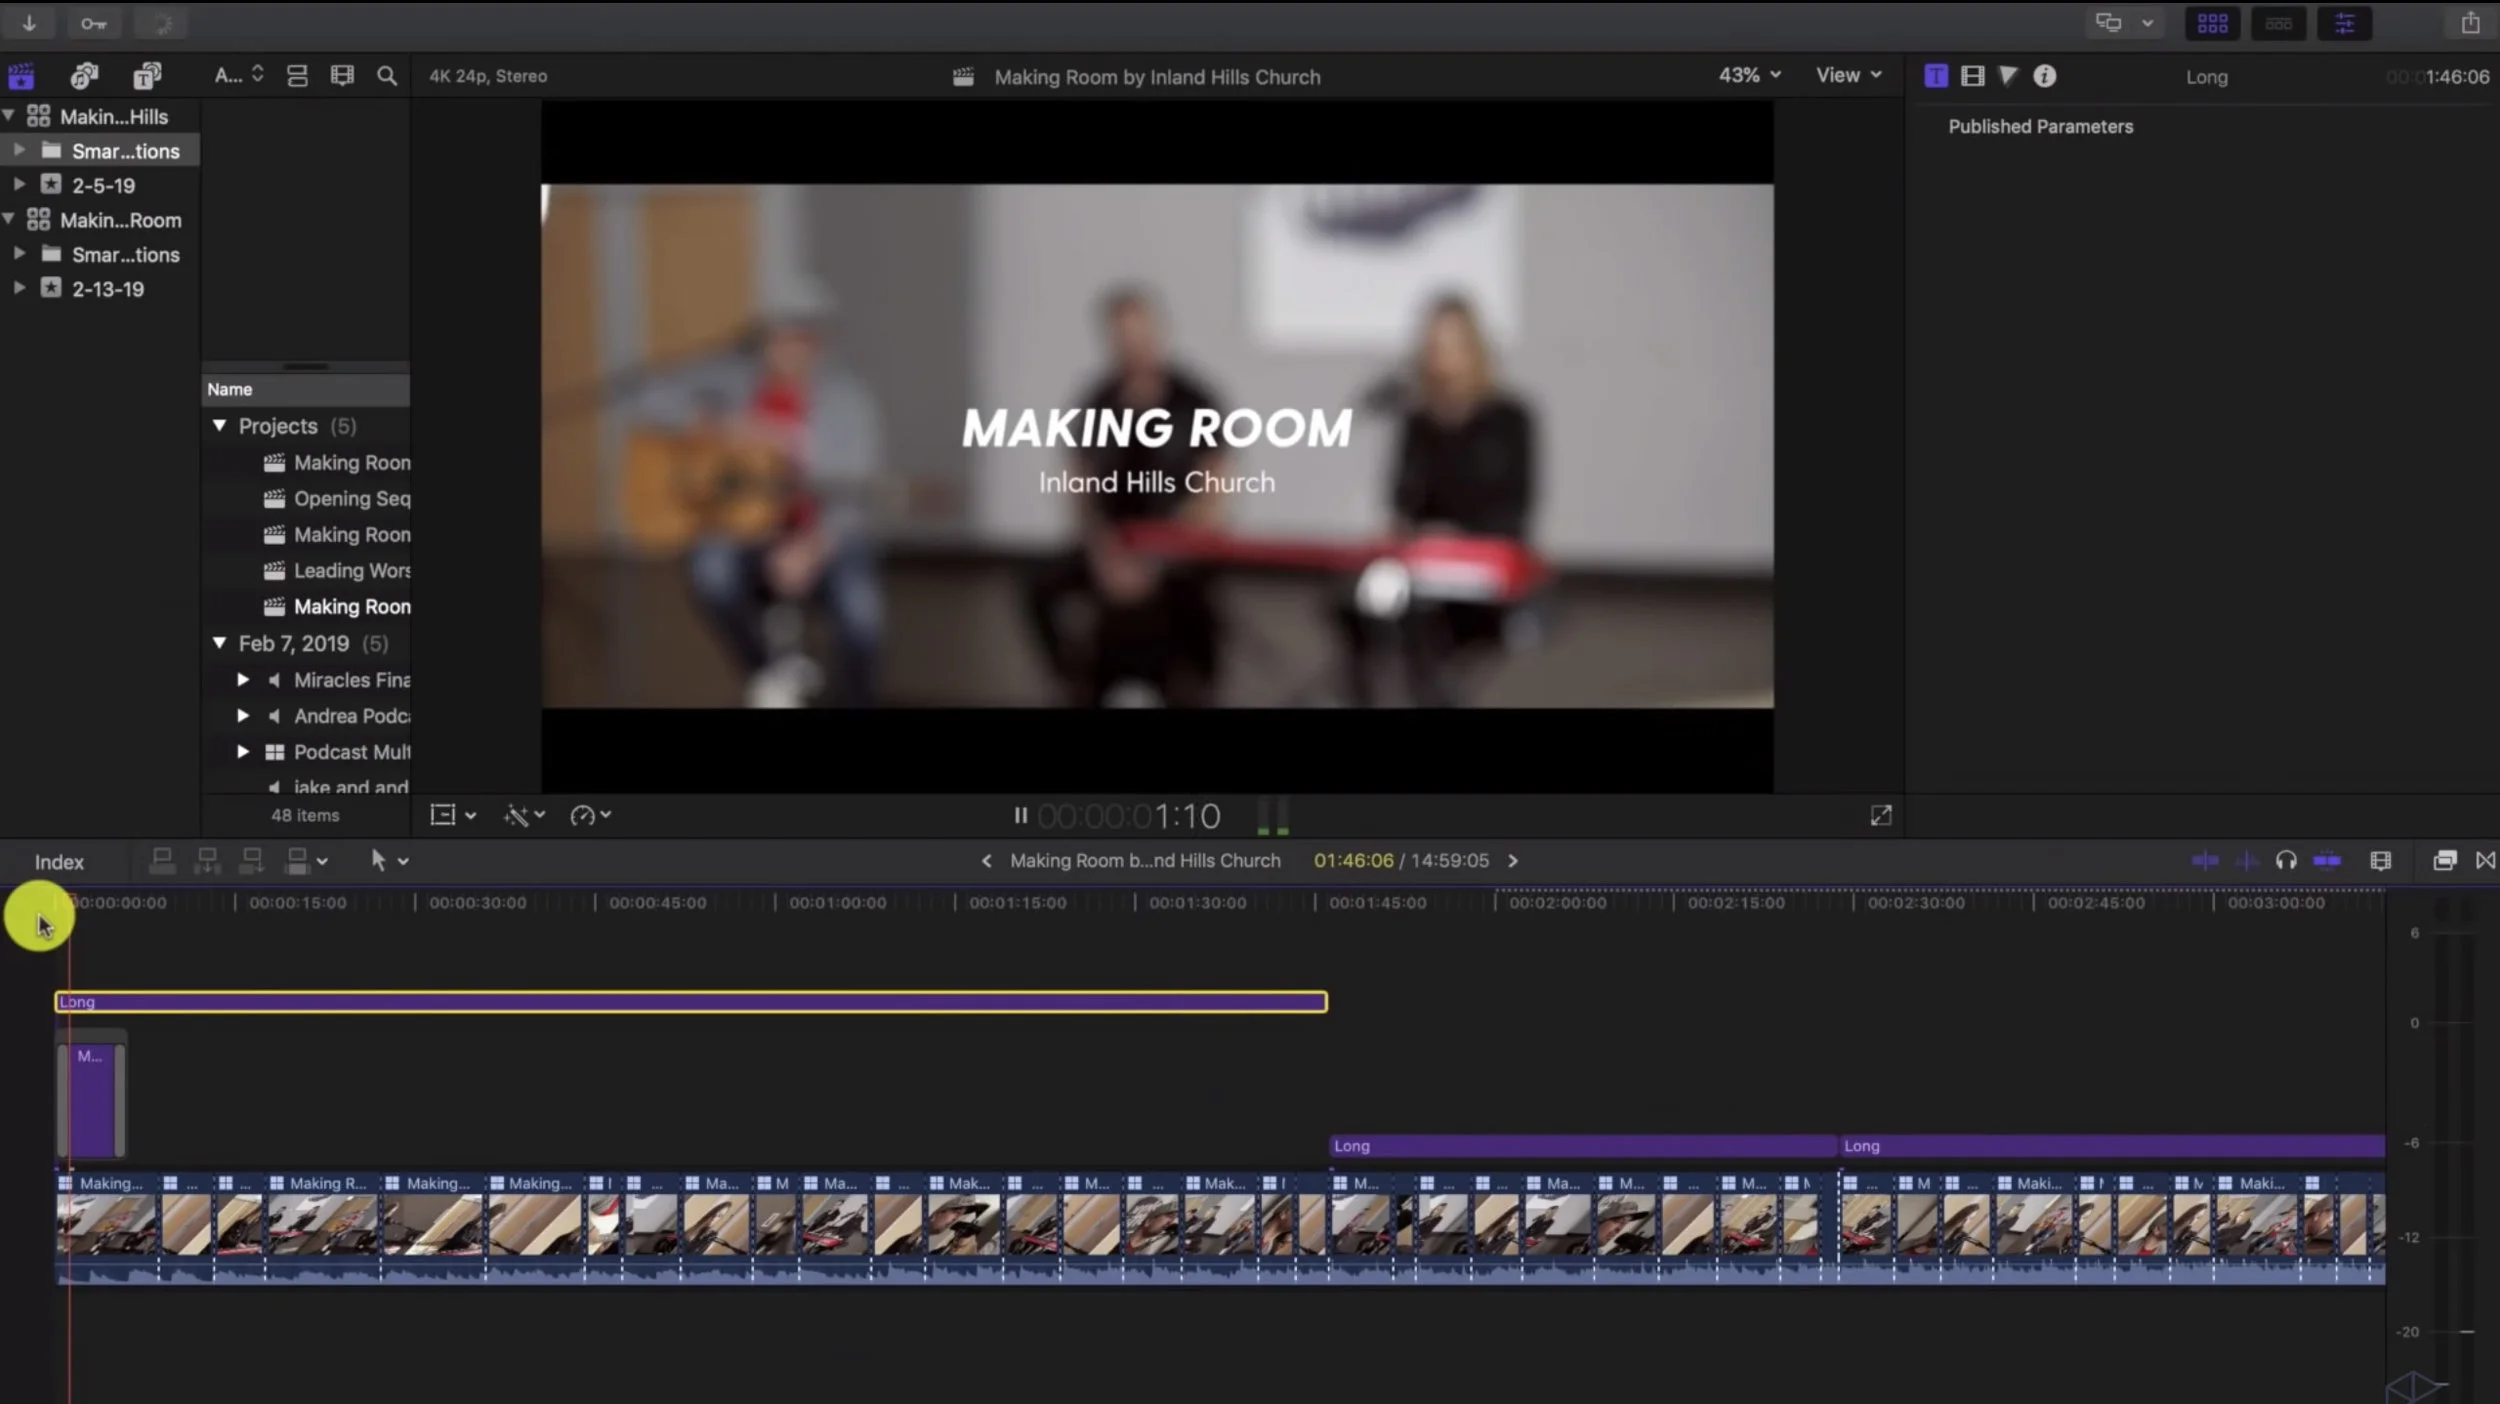Show the effects browser
2500x1404 pixels.
click(2444, 861)
